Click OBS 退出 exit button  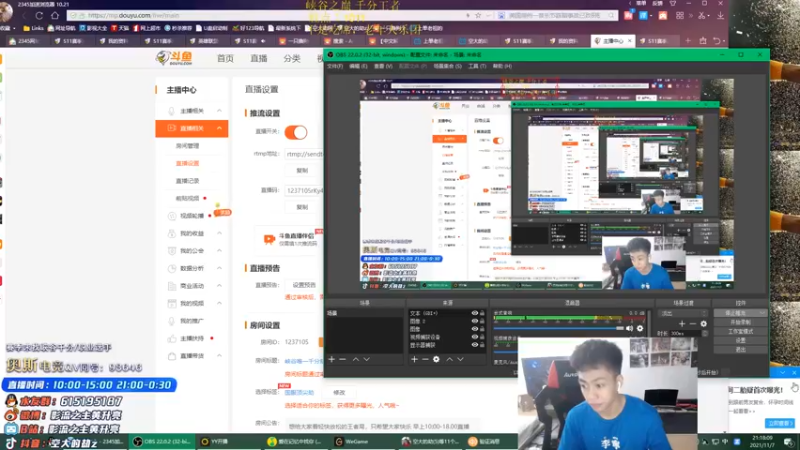point(740,349)
